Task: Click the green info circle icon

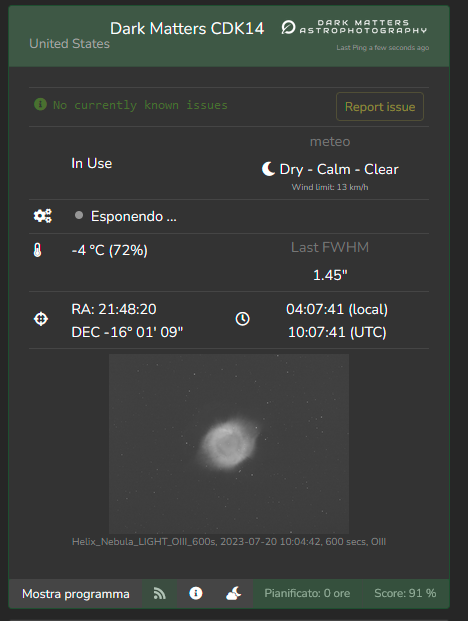Action: click(40, 105)
